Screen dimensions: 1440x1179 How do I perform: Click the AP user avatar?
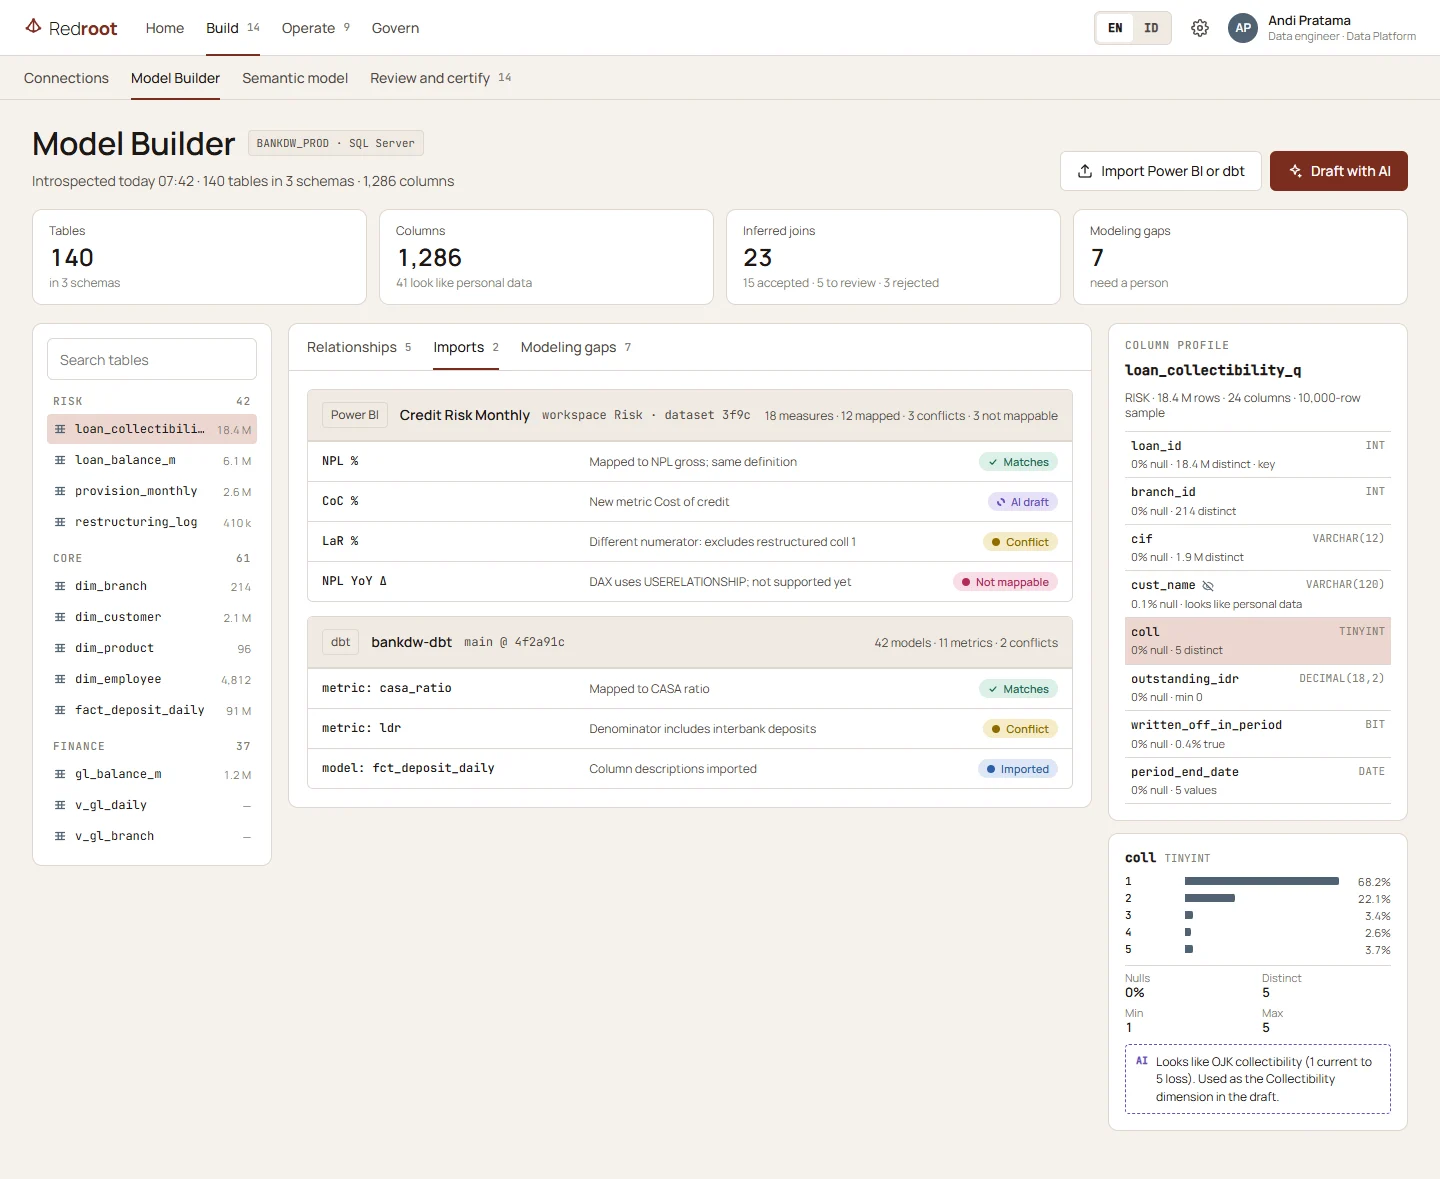coord(1243,28)
